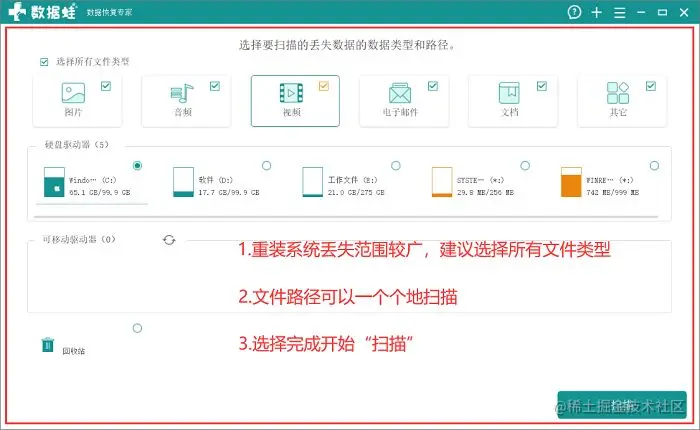
Task: Click the 29.8 MB/256 MB text
Action: (485, 192)
